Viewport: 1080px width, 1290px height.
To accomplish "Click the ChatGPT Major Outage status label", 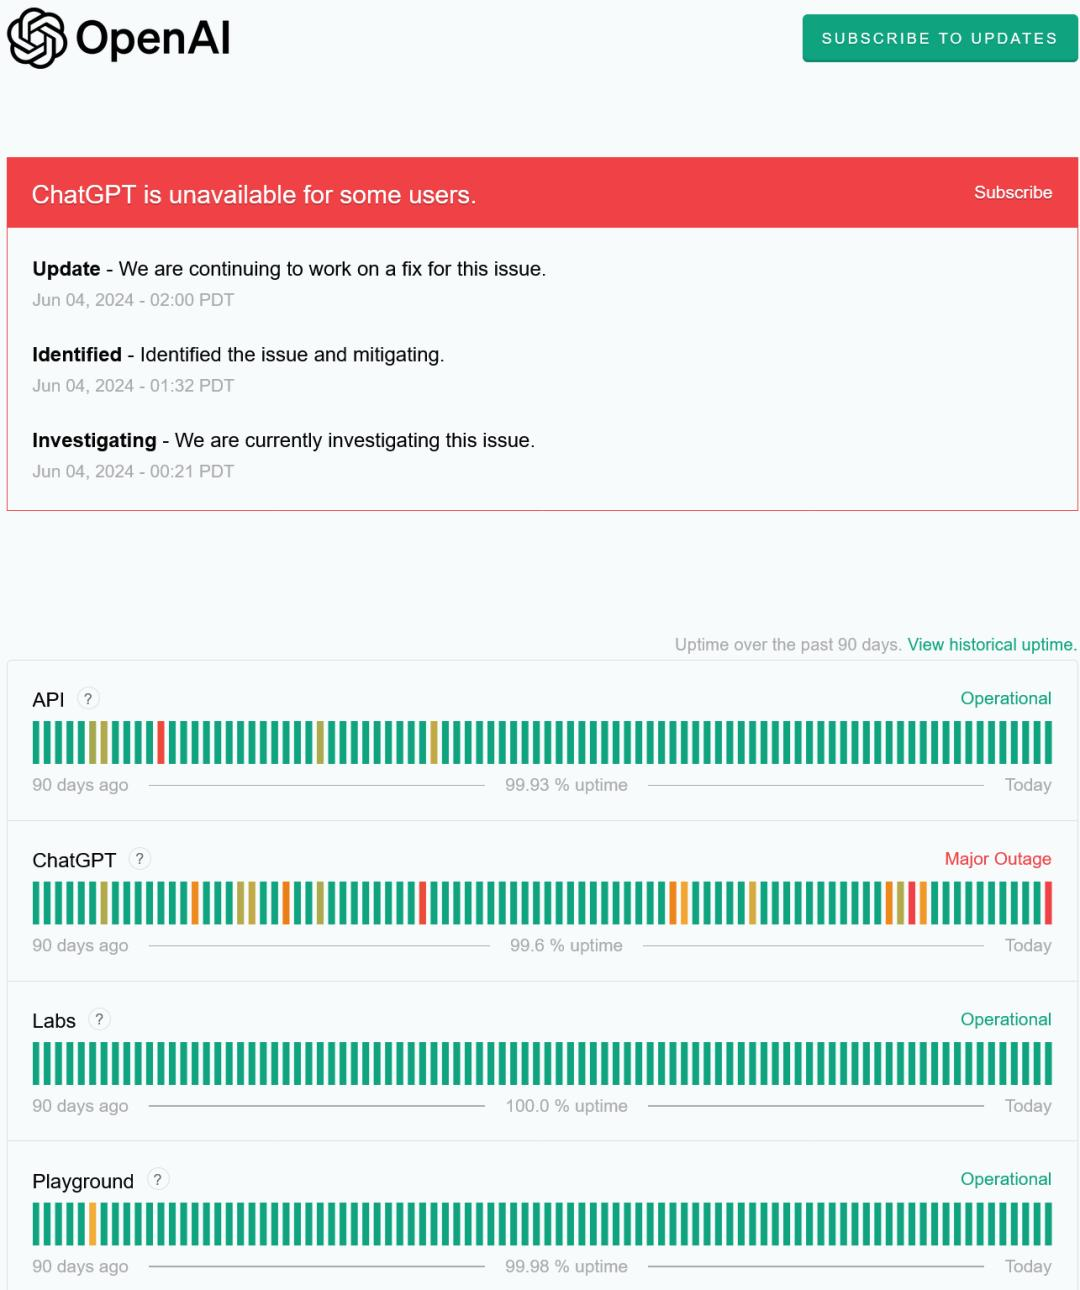I will click(997, 859).
